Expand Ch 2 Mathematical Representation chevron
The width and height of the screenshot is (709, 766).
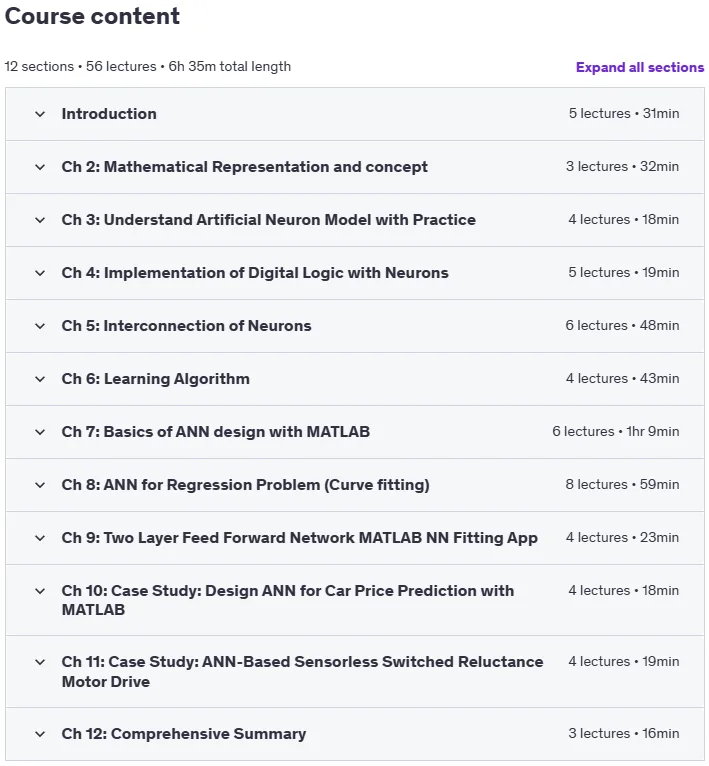(40, 167)
